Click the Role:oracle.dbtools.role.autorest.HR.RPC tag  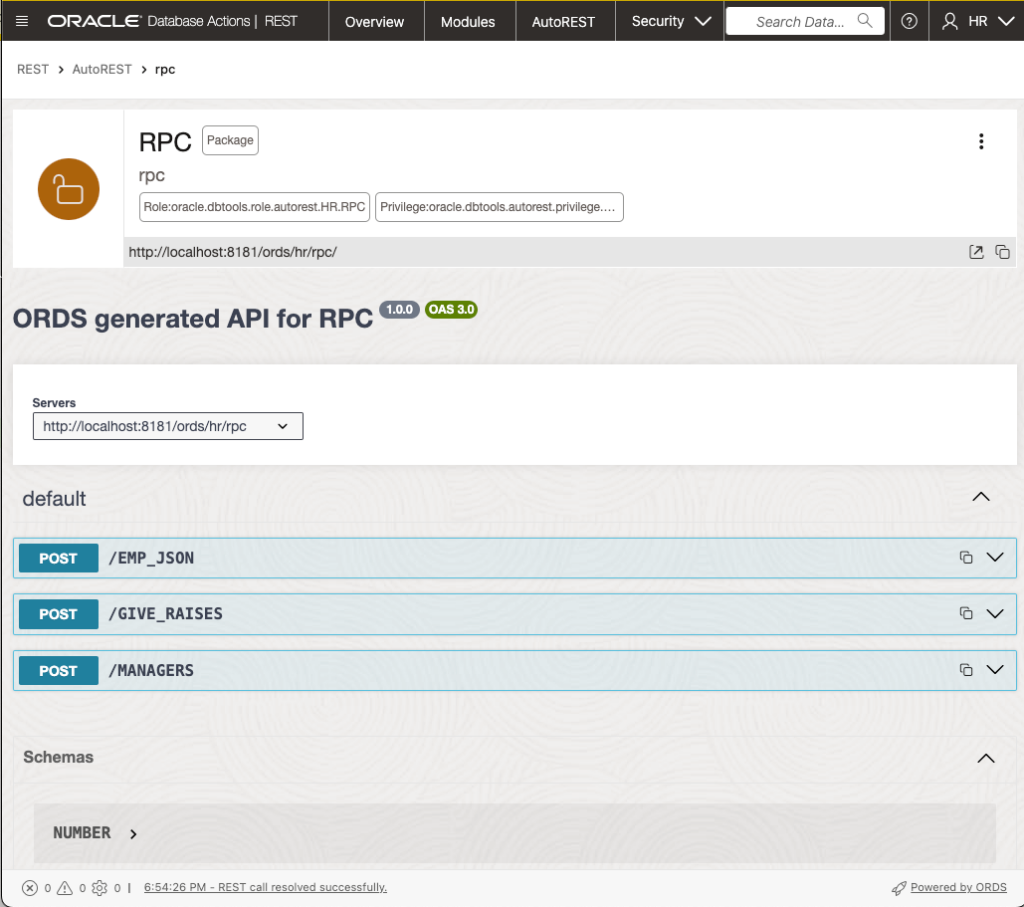[x=254, y=207]
